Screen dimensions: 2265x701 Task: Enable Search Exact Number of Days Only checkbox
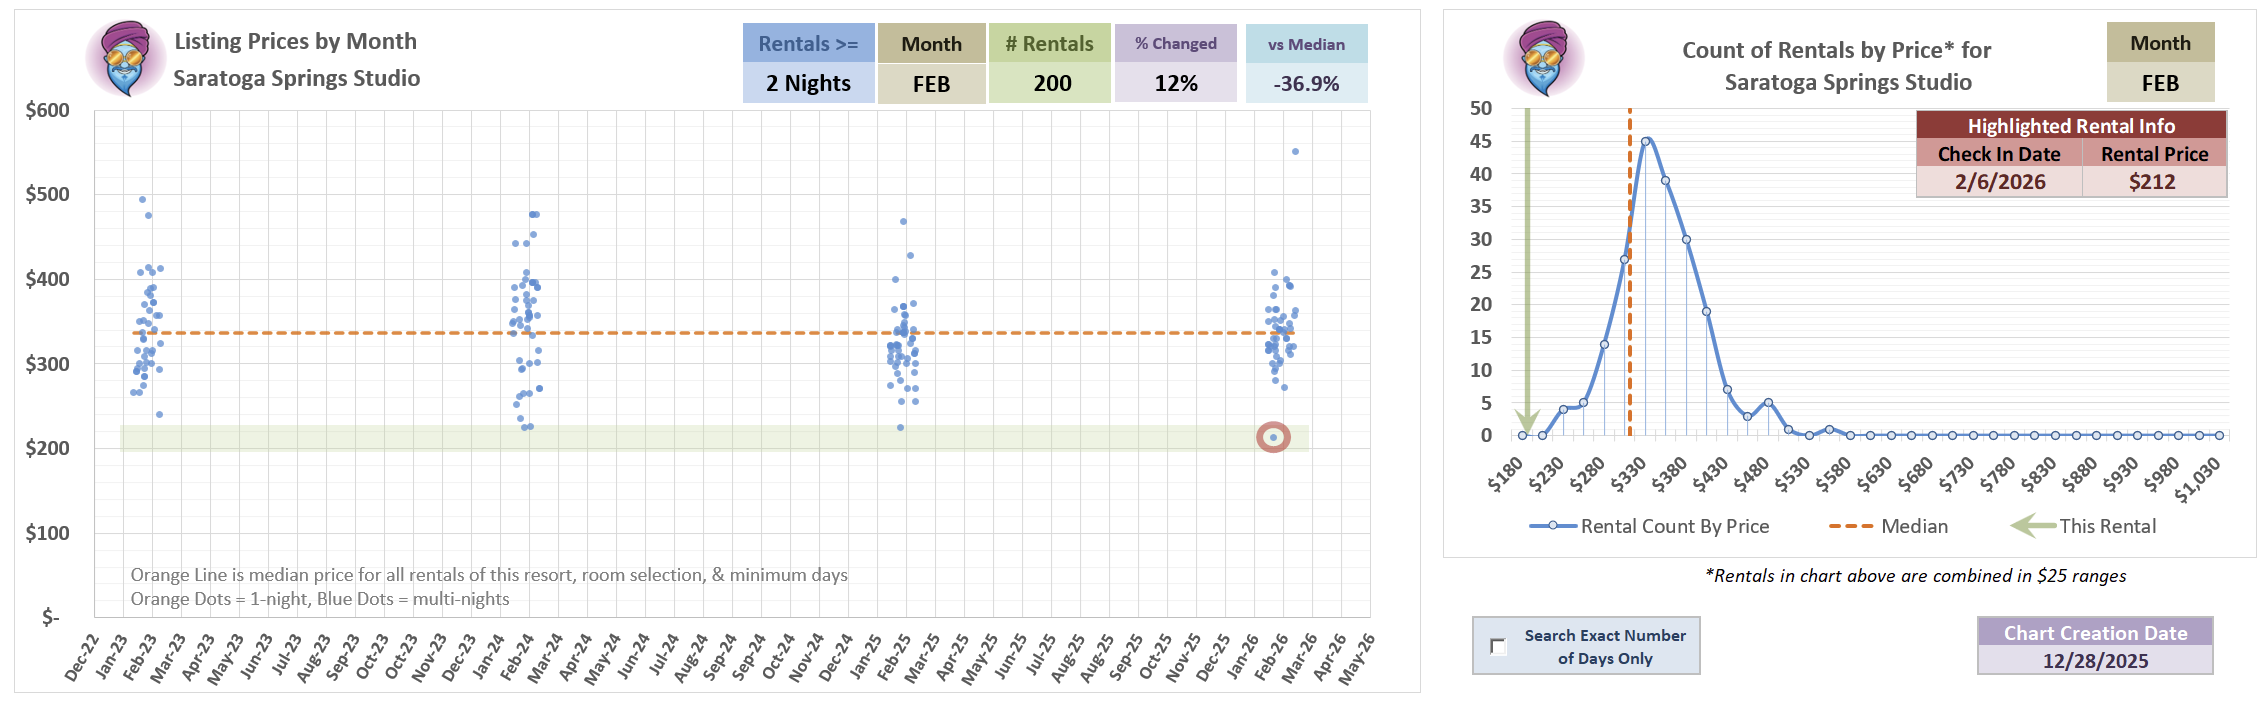(1498, 646)
